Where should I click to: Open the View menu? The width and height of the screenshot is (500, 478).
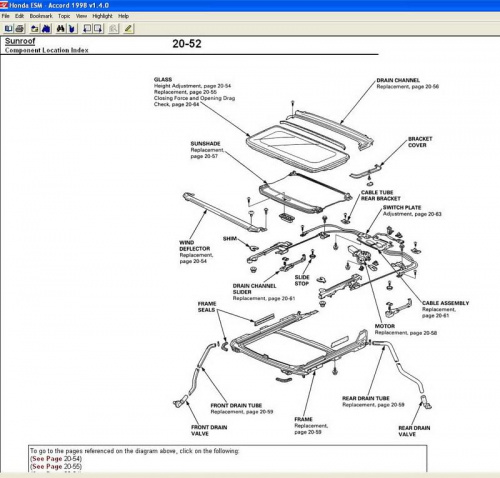(x=81, y=16)
